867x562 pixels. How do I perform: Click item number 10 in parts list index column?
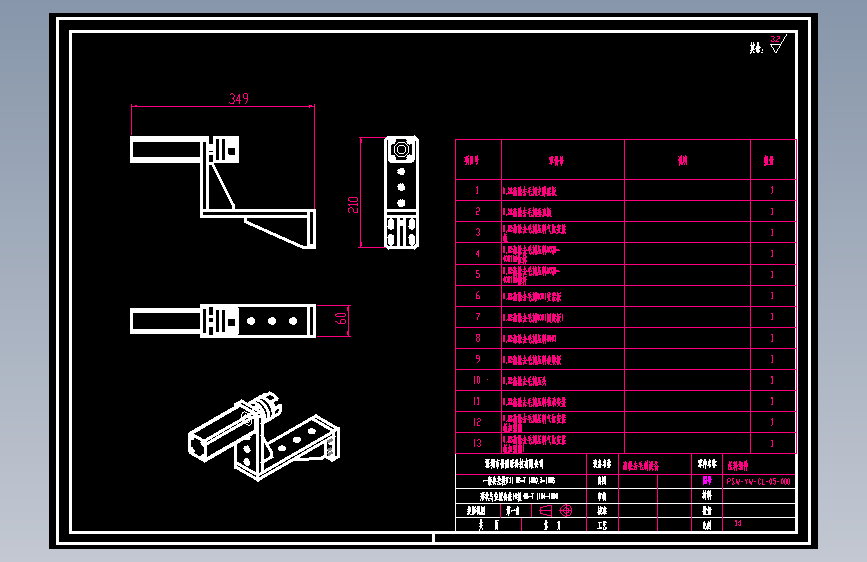477,380
